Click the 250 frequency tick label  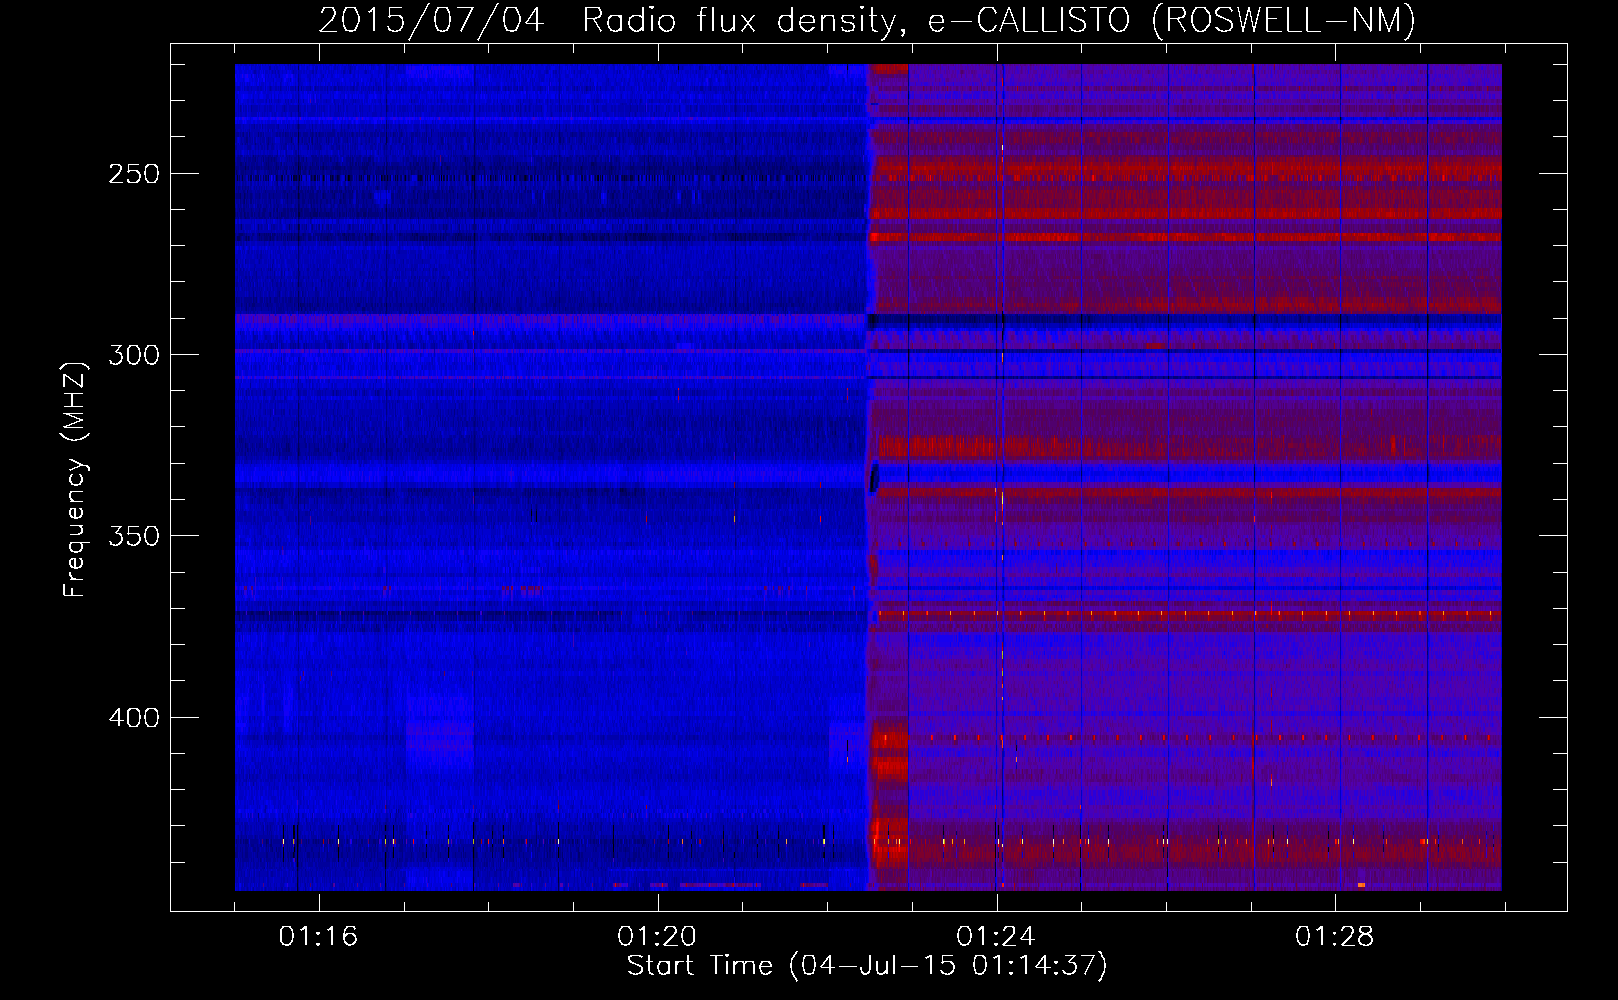coord(134,174)
